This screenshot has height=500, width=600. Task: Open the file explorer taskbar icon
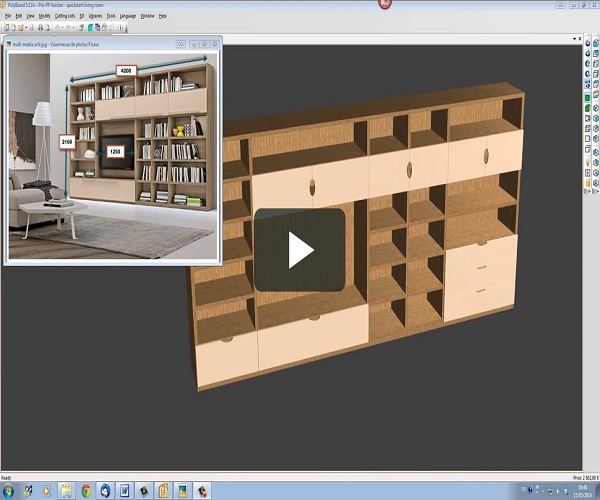(x=67, y=491)
